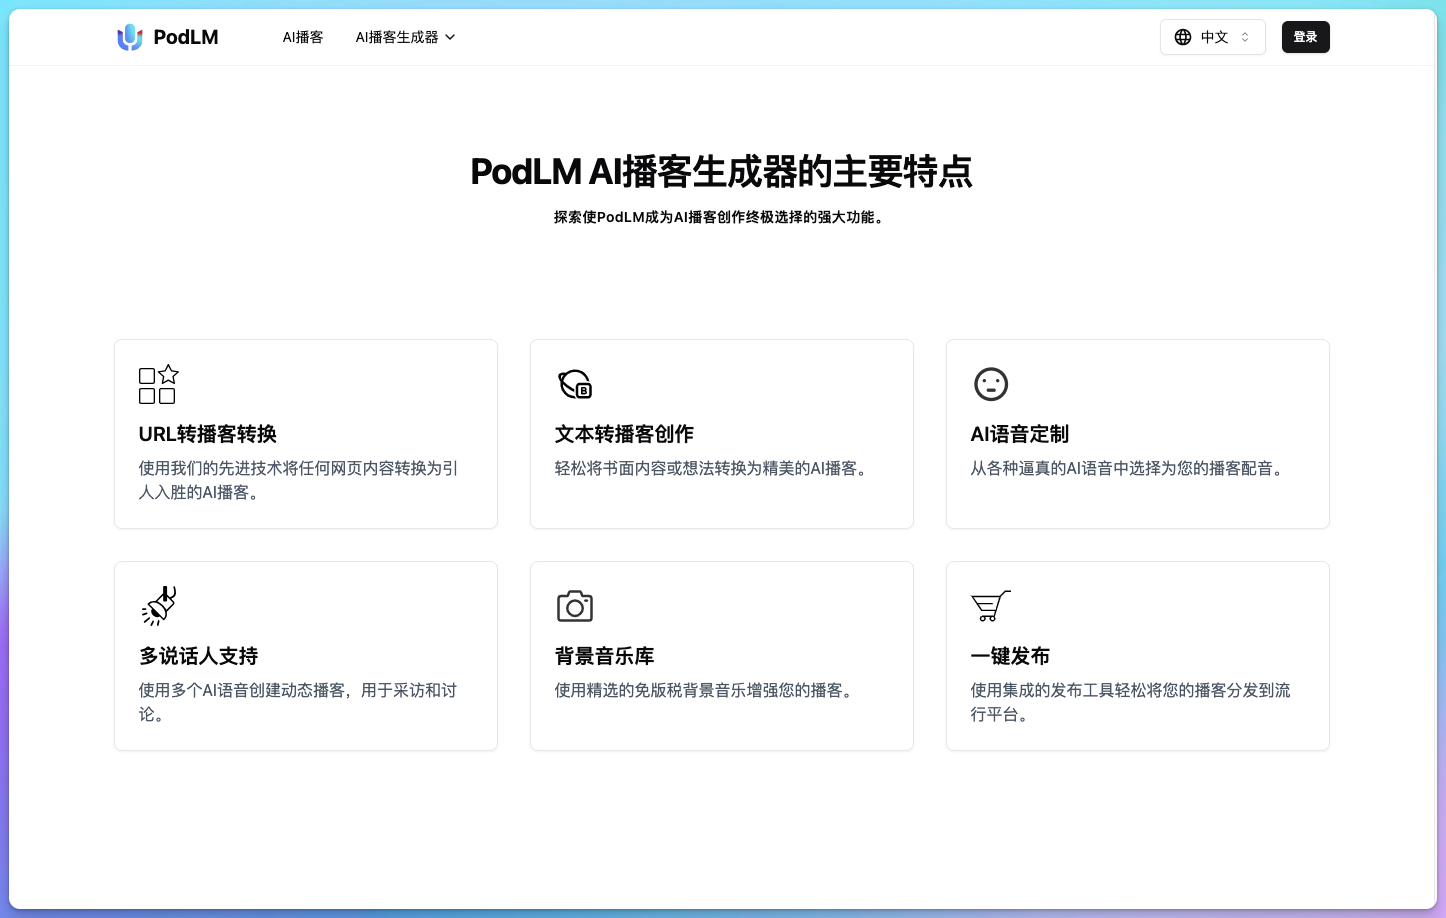Screen dimensions: 1446x918
Task: Click the subtitle 探索使PodLM成为AI播客创作终极选择的强大功能
Action: [x=722, y=217]
